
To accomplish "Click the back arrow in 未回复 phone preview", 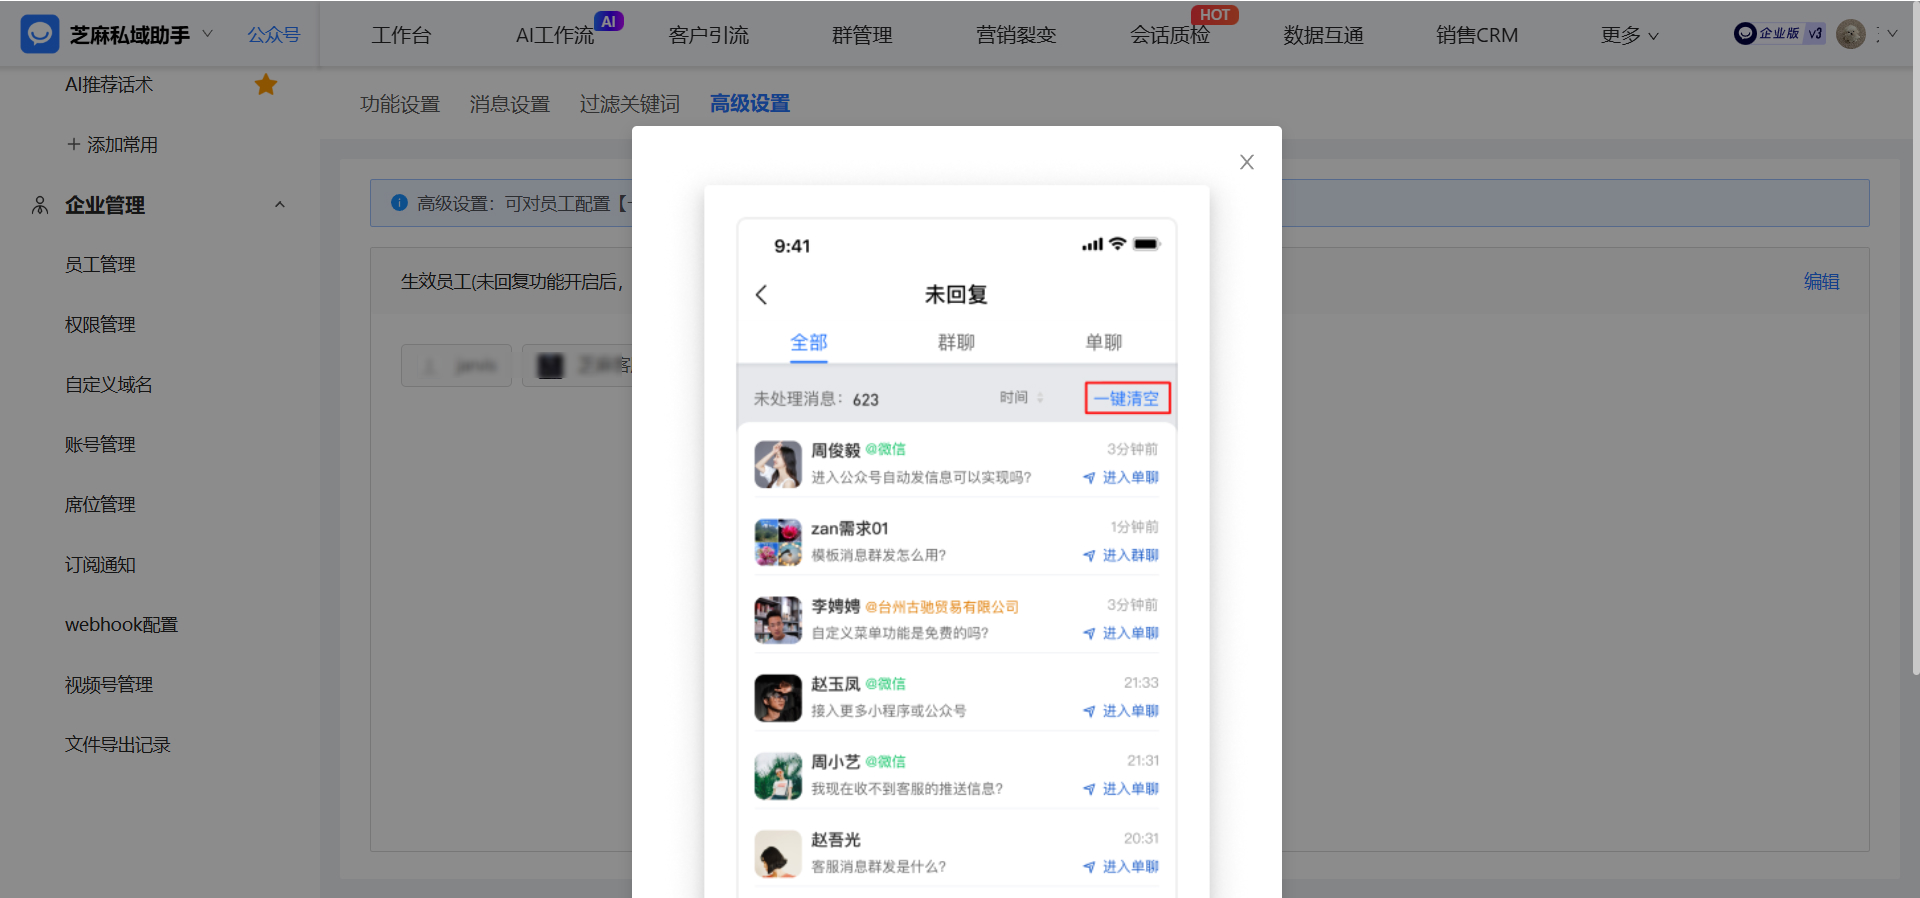I will pos(762,294).
